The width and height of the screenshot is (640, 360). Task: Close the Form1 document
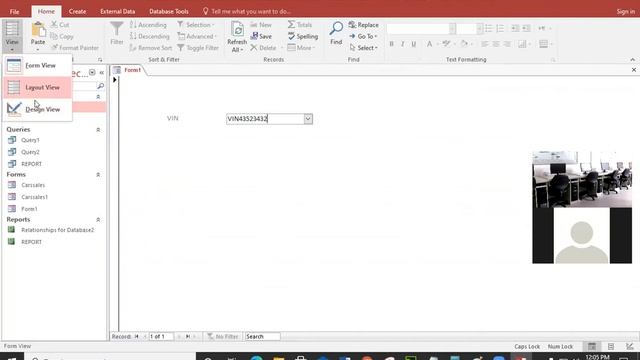pos(634,70)
